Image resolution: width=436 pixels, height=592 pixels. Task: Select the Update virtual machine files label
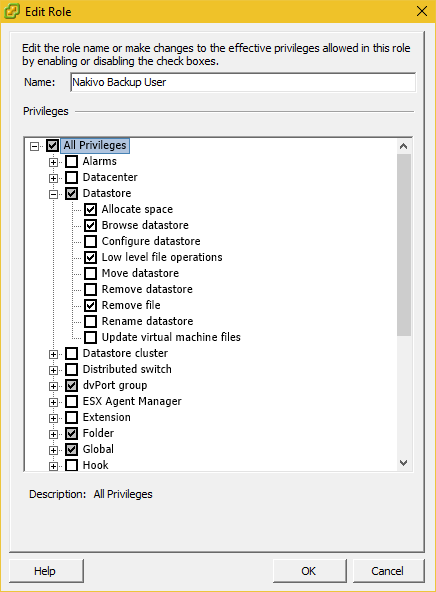pyautogui.click(x=171, y=337)
